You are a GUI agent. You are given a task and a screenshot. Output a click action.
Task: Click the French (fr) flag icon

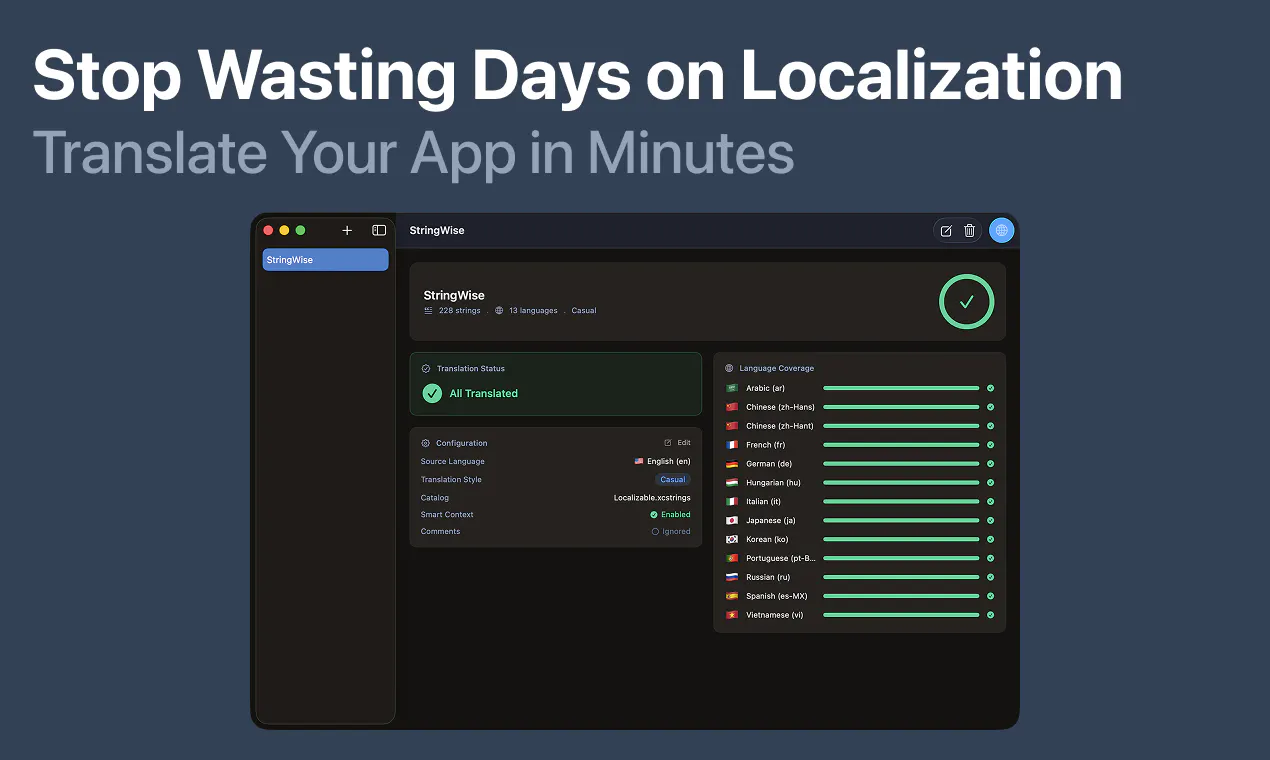[x=731, y=445]
